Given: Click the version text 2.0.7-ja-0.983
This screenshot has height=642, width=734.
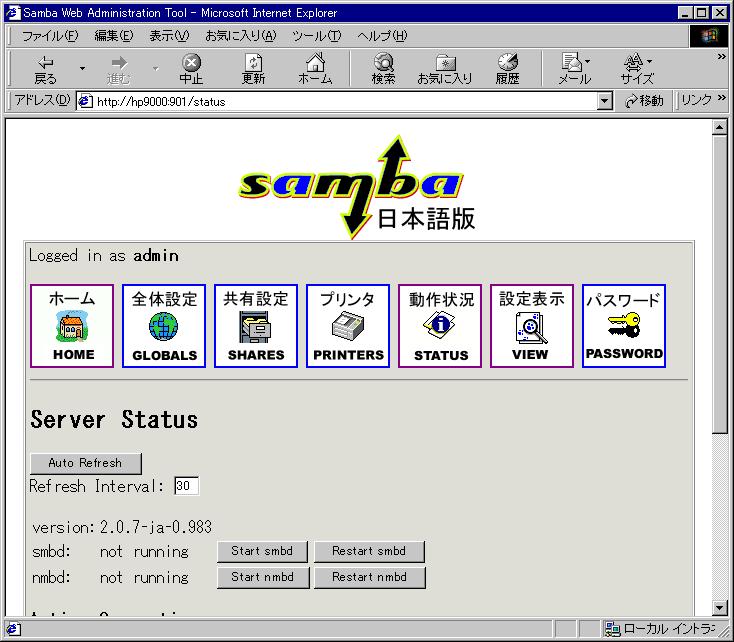Looking at the screenshot, I should click(156, 527).
